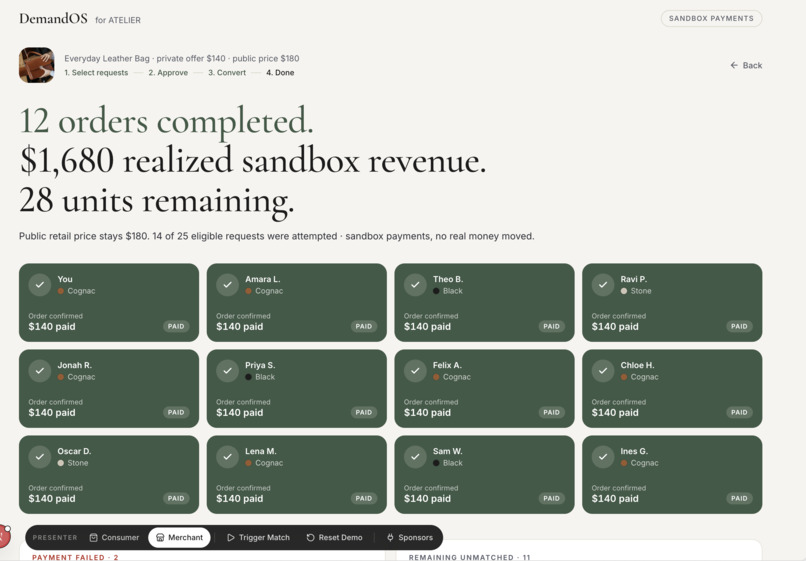Screen dimensions: 806x561
Task: Click the name 'Sam W.'
Action: [x=448, y=451]
